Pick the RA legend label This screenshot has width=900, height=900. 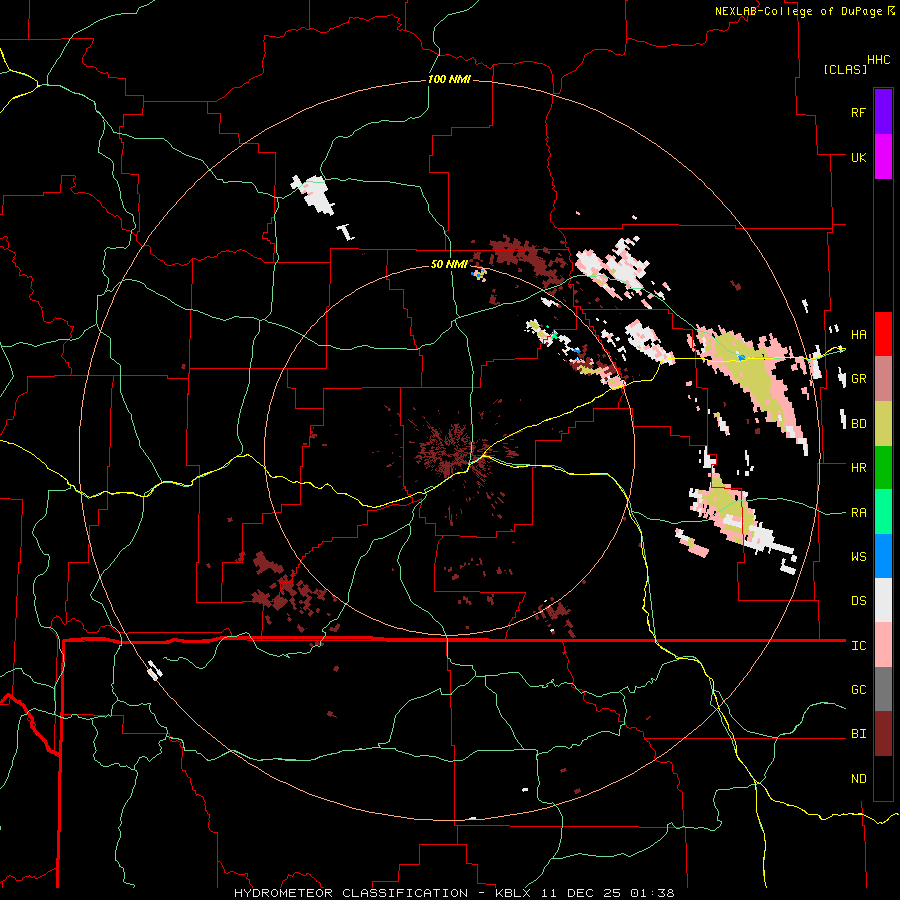tap(858, 513)
